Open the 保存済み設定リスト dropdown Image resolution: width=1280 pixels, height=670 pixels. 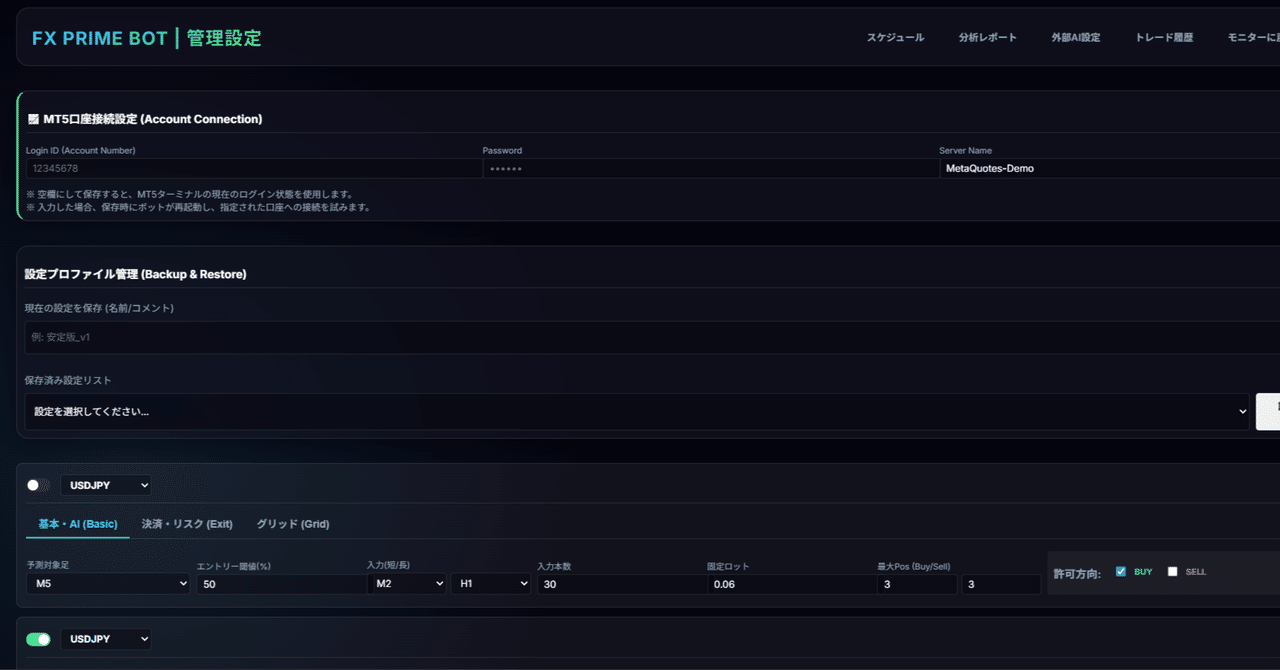click(638, 411)
